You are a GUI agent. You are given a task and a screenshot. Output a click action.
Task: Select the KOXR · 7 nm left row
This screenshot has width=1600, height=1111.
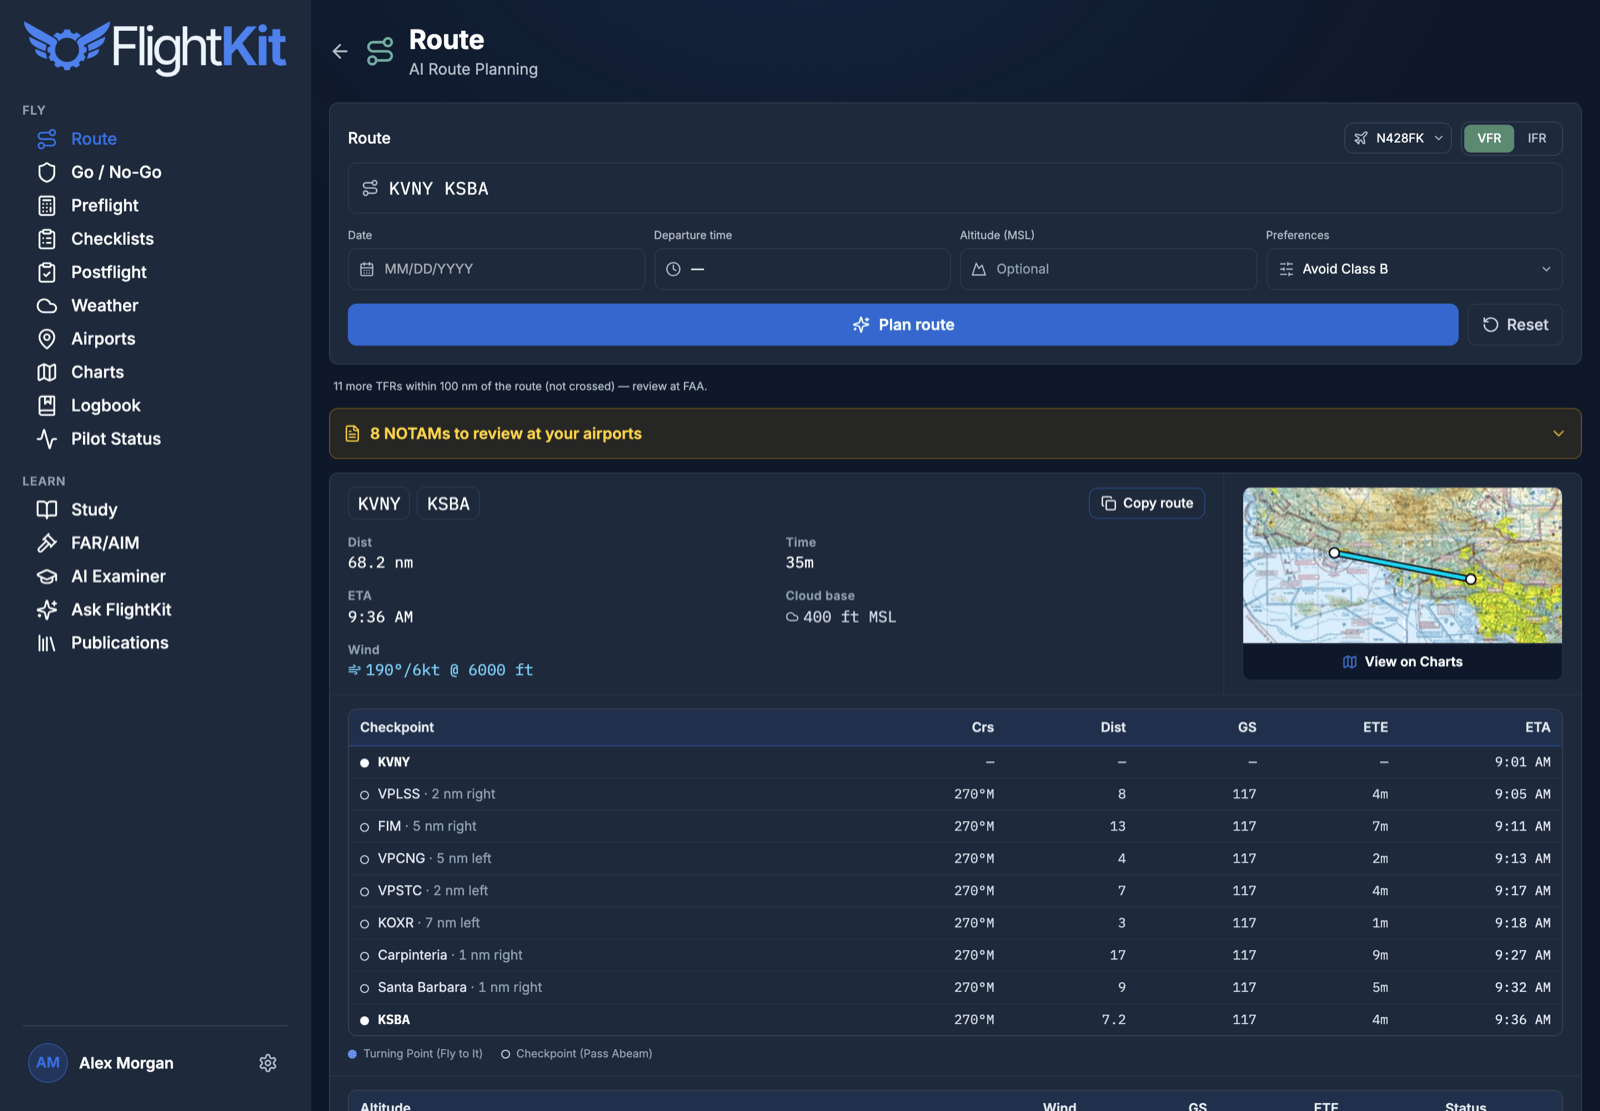pos(955,923)
